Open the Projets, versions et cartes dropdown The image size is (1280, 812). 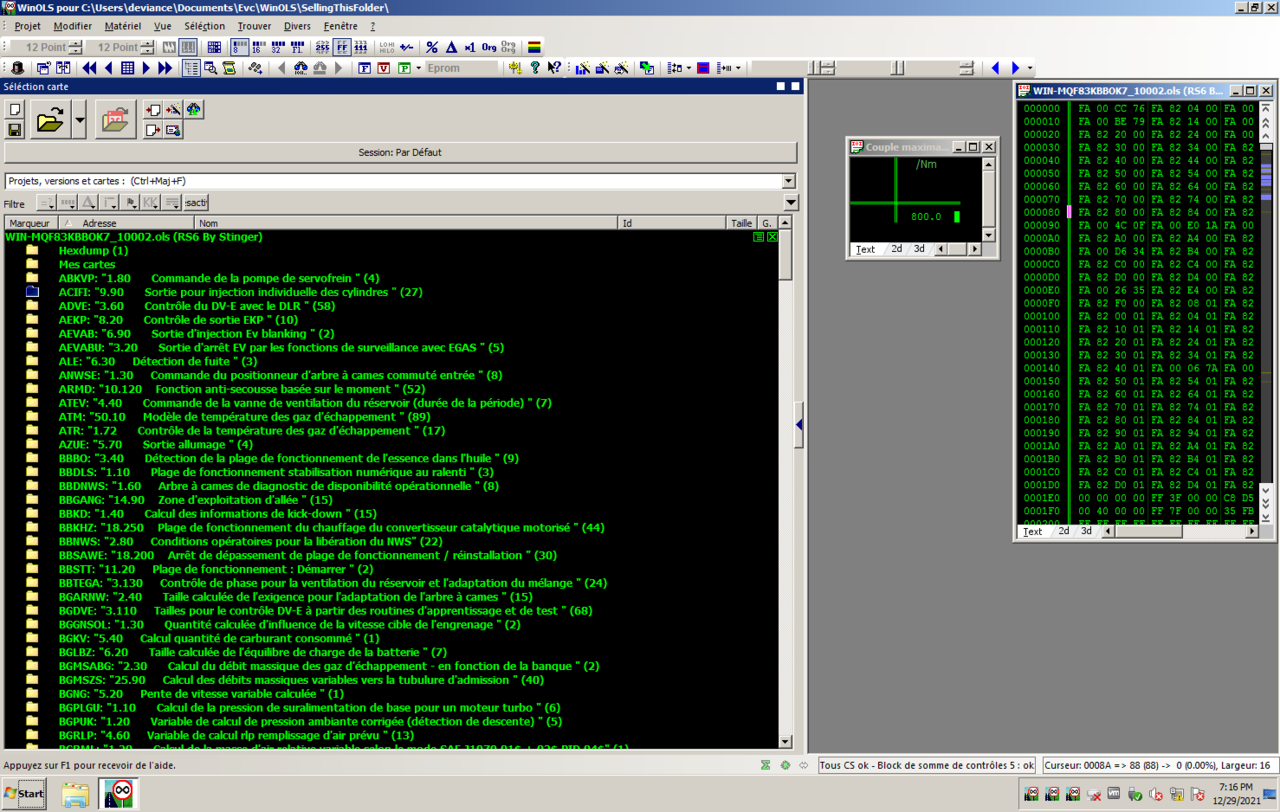(x=788, y=181)
